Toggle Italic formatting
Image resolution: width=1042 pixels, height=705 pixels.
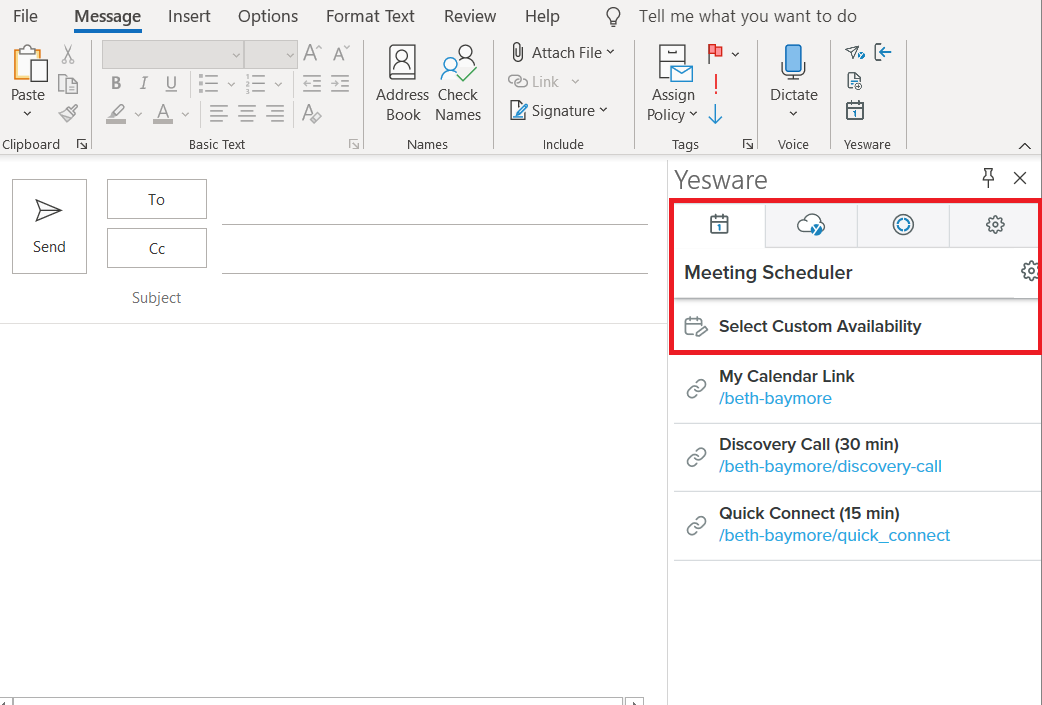point(144,83)
